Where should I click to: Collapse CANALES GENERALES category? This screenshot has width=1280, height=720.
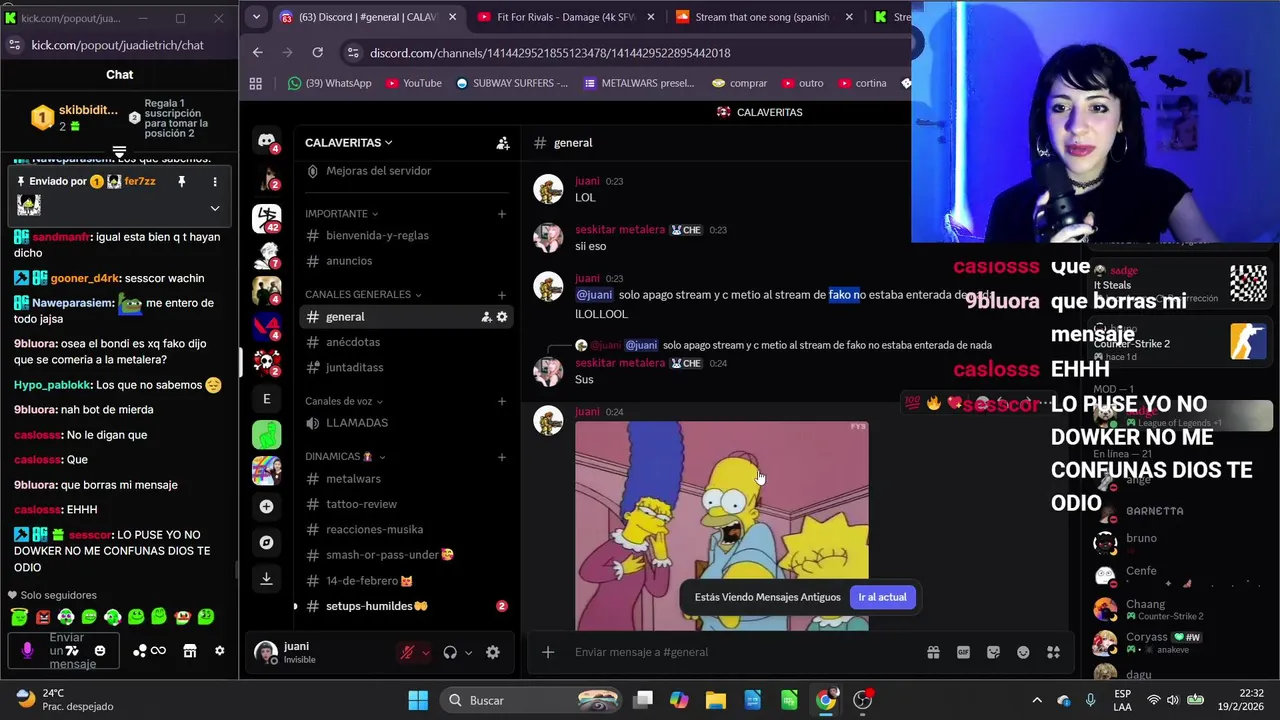click(x=363, y=295)
